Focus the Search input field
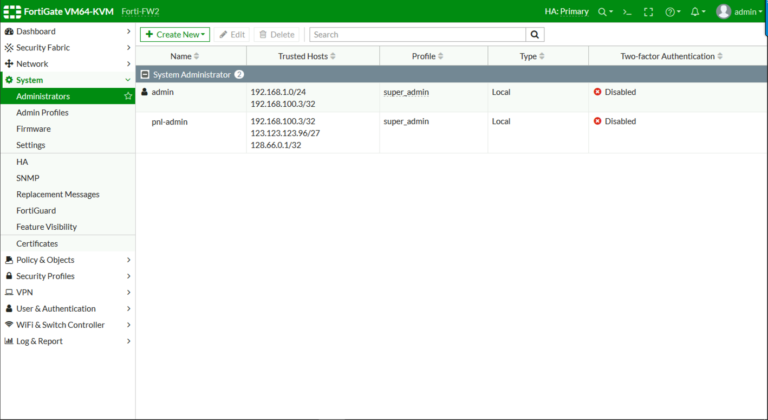The width and height of the screenshot is (768, 420). [x=417, y=34]
